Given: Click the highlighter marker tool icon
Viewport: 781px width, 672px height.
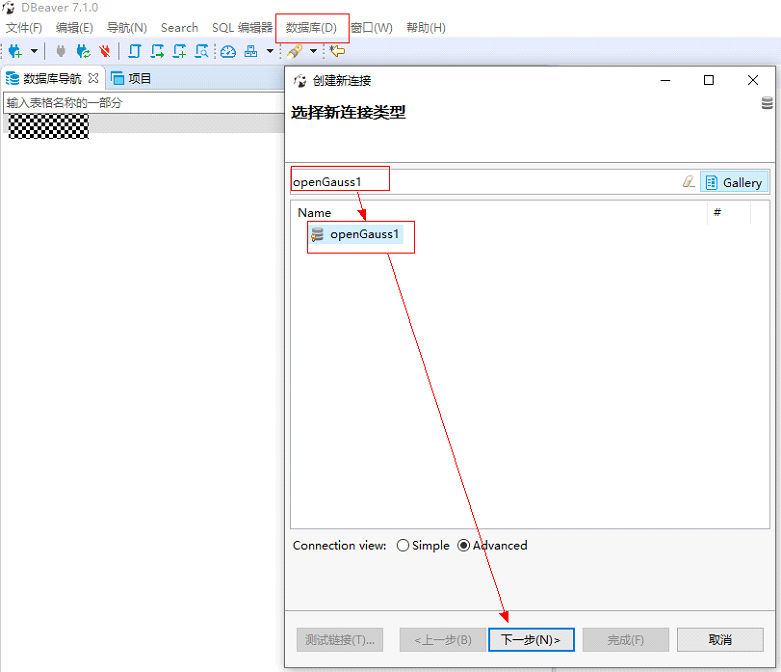Looking at the screenshot, I should tap(294, 51).
